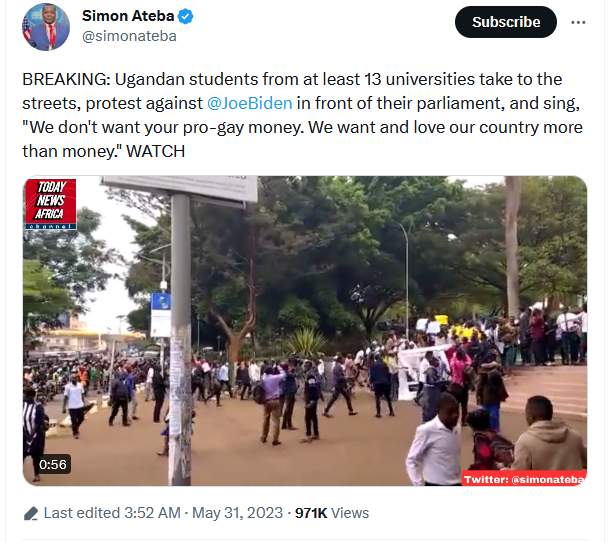616x543 pixels.
Task: Open Simon Ateba's profile avatar
Action: click(x=46, y=27)
